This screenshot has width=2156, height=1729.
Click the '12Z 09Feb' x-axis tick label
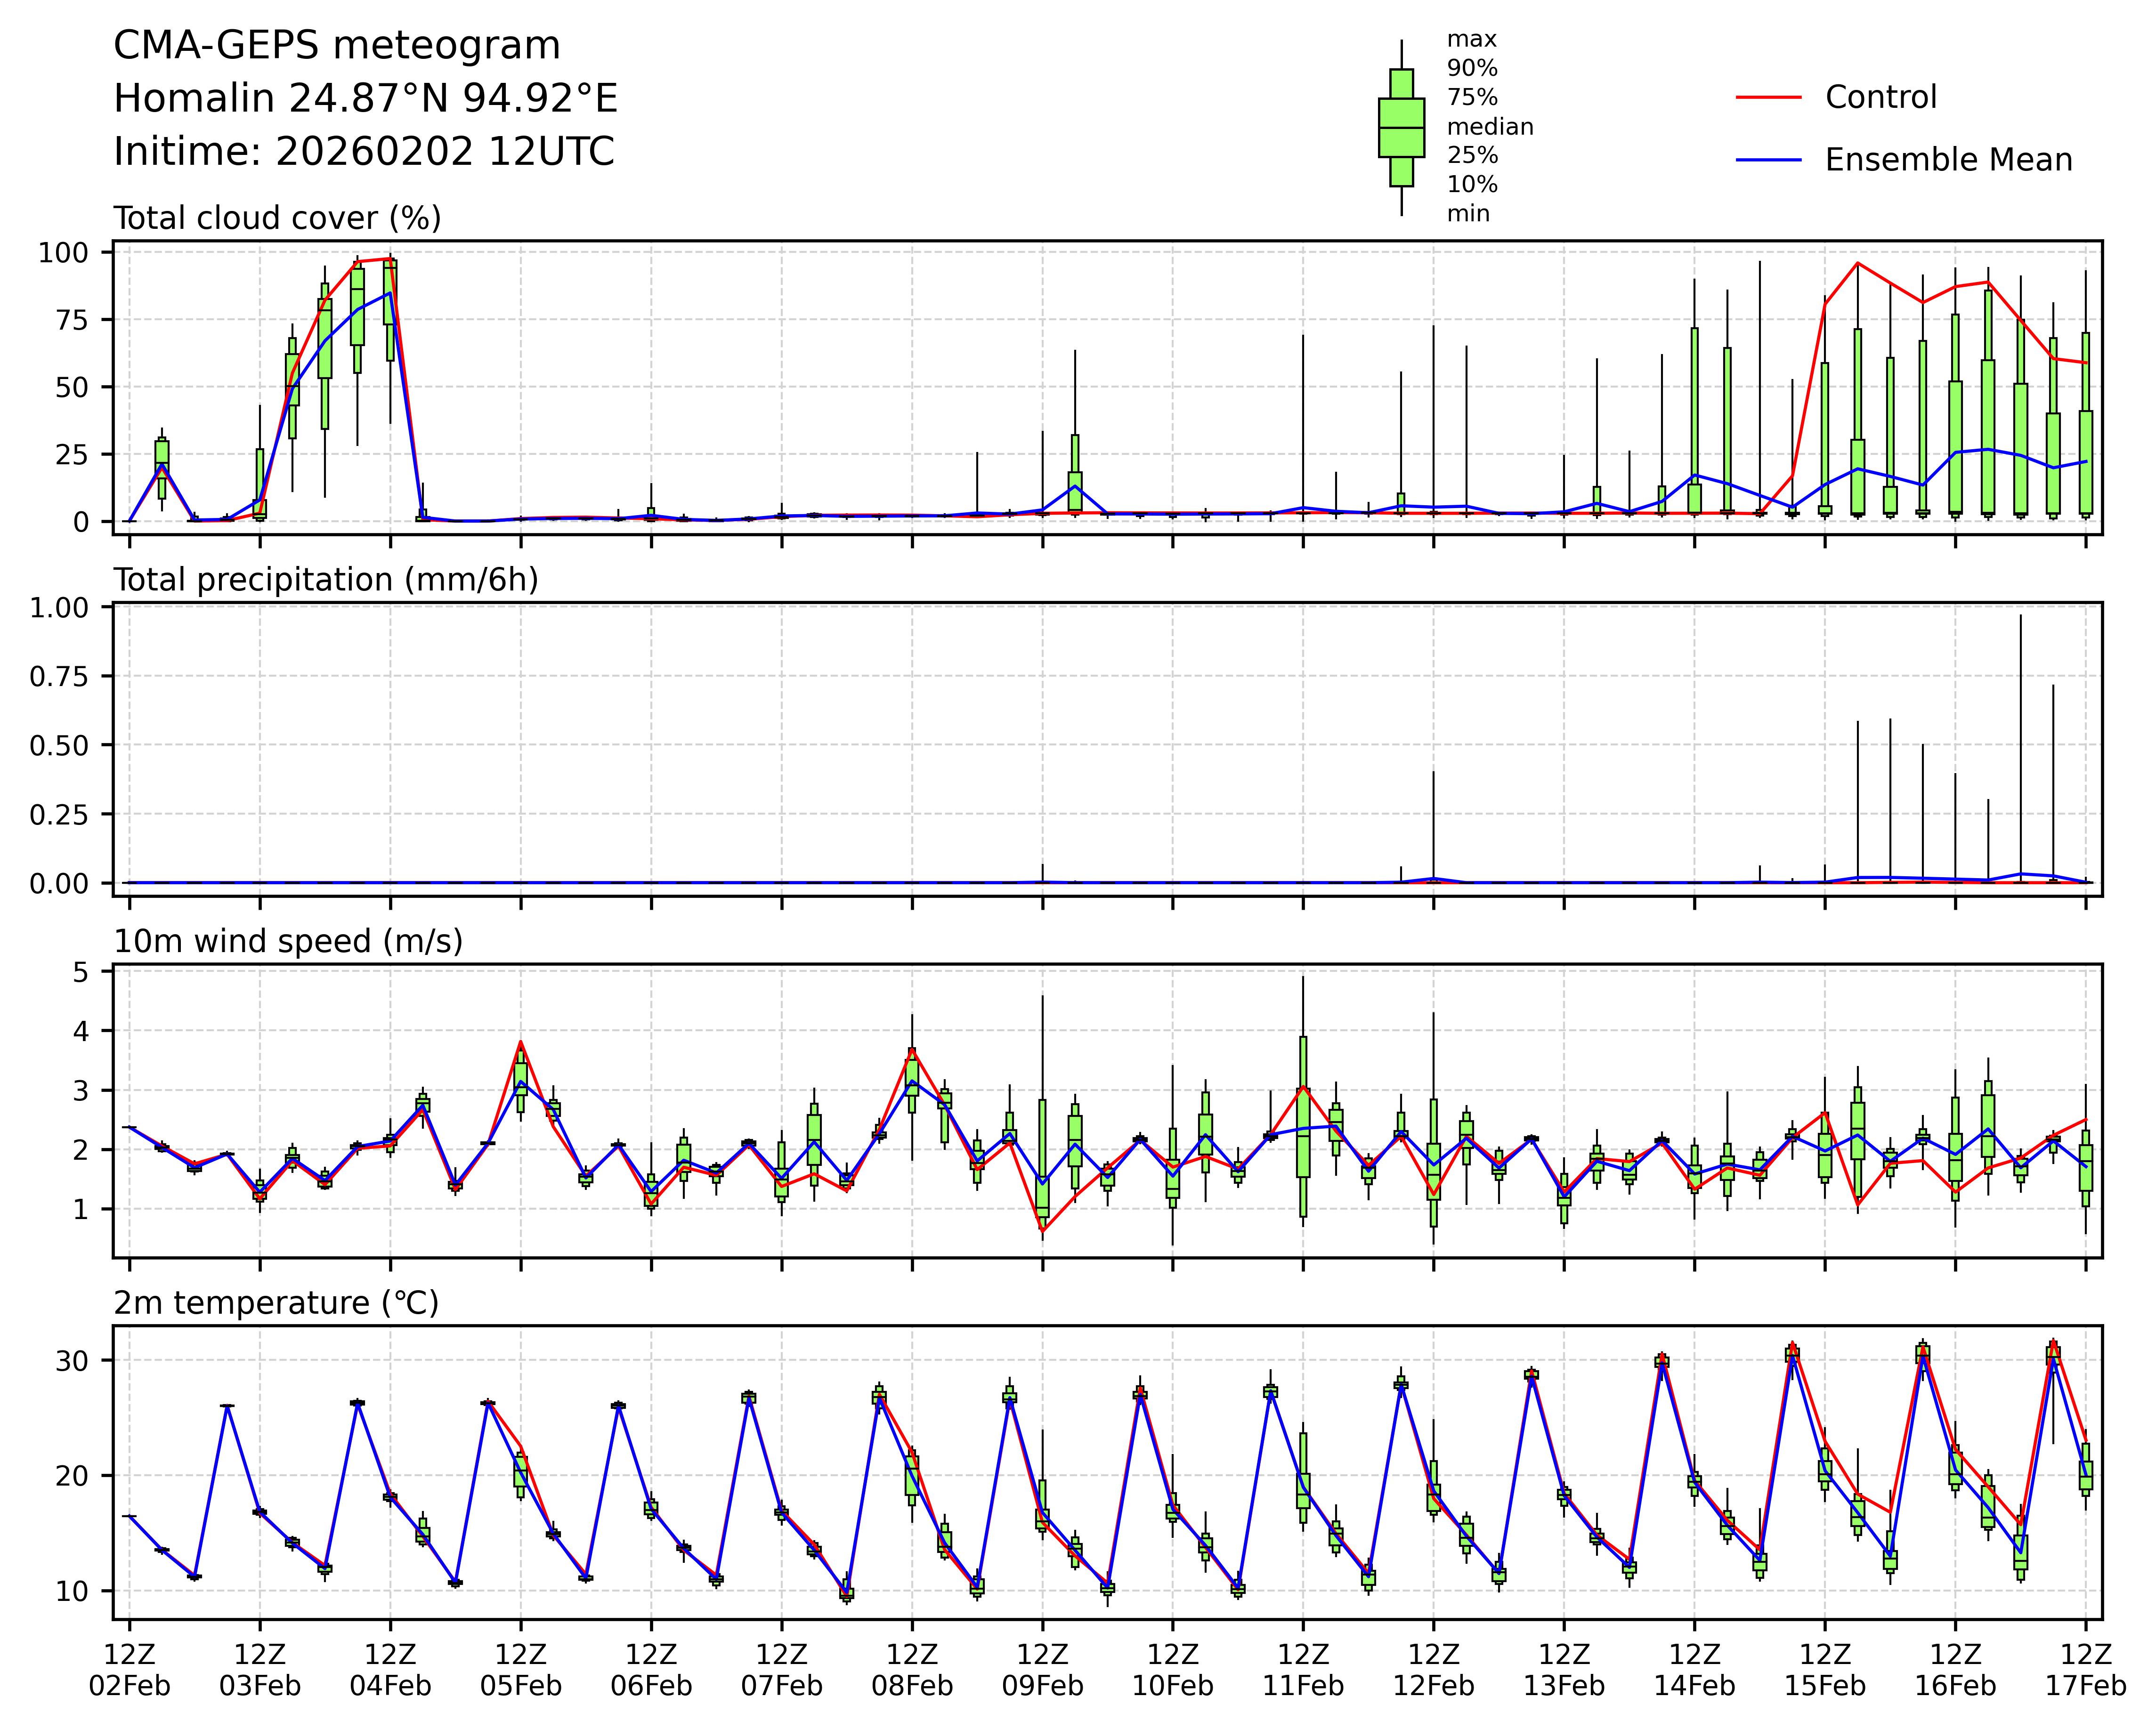click(1042, 1670)
